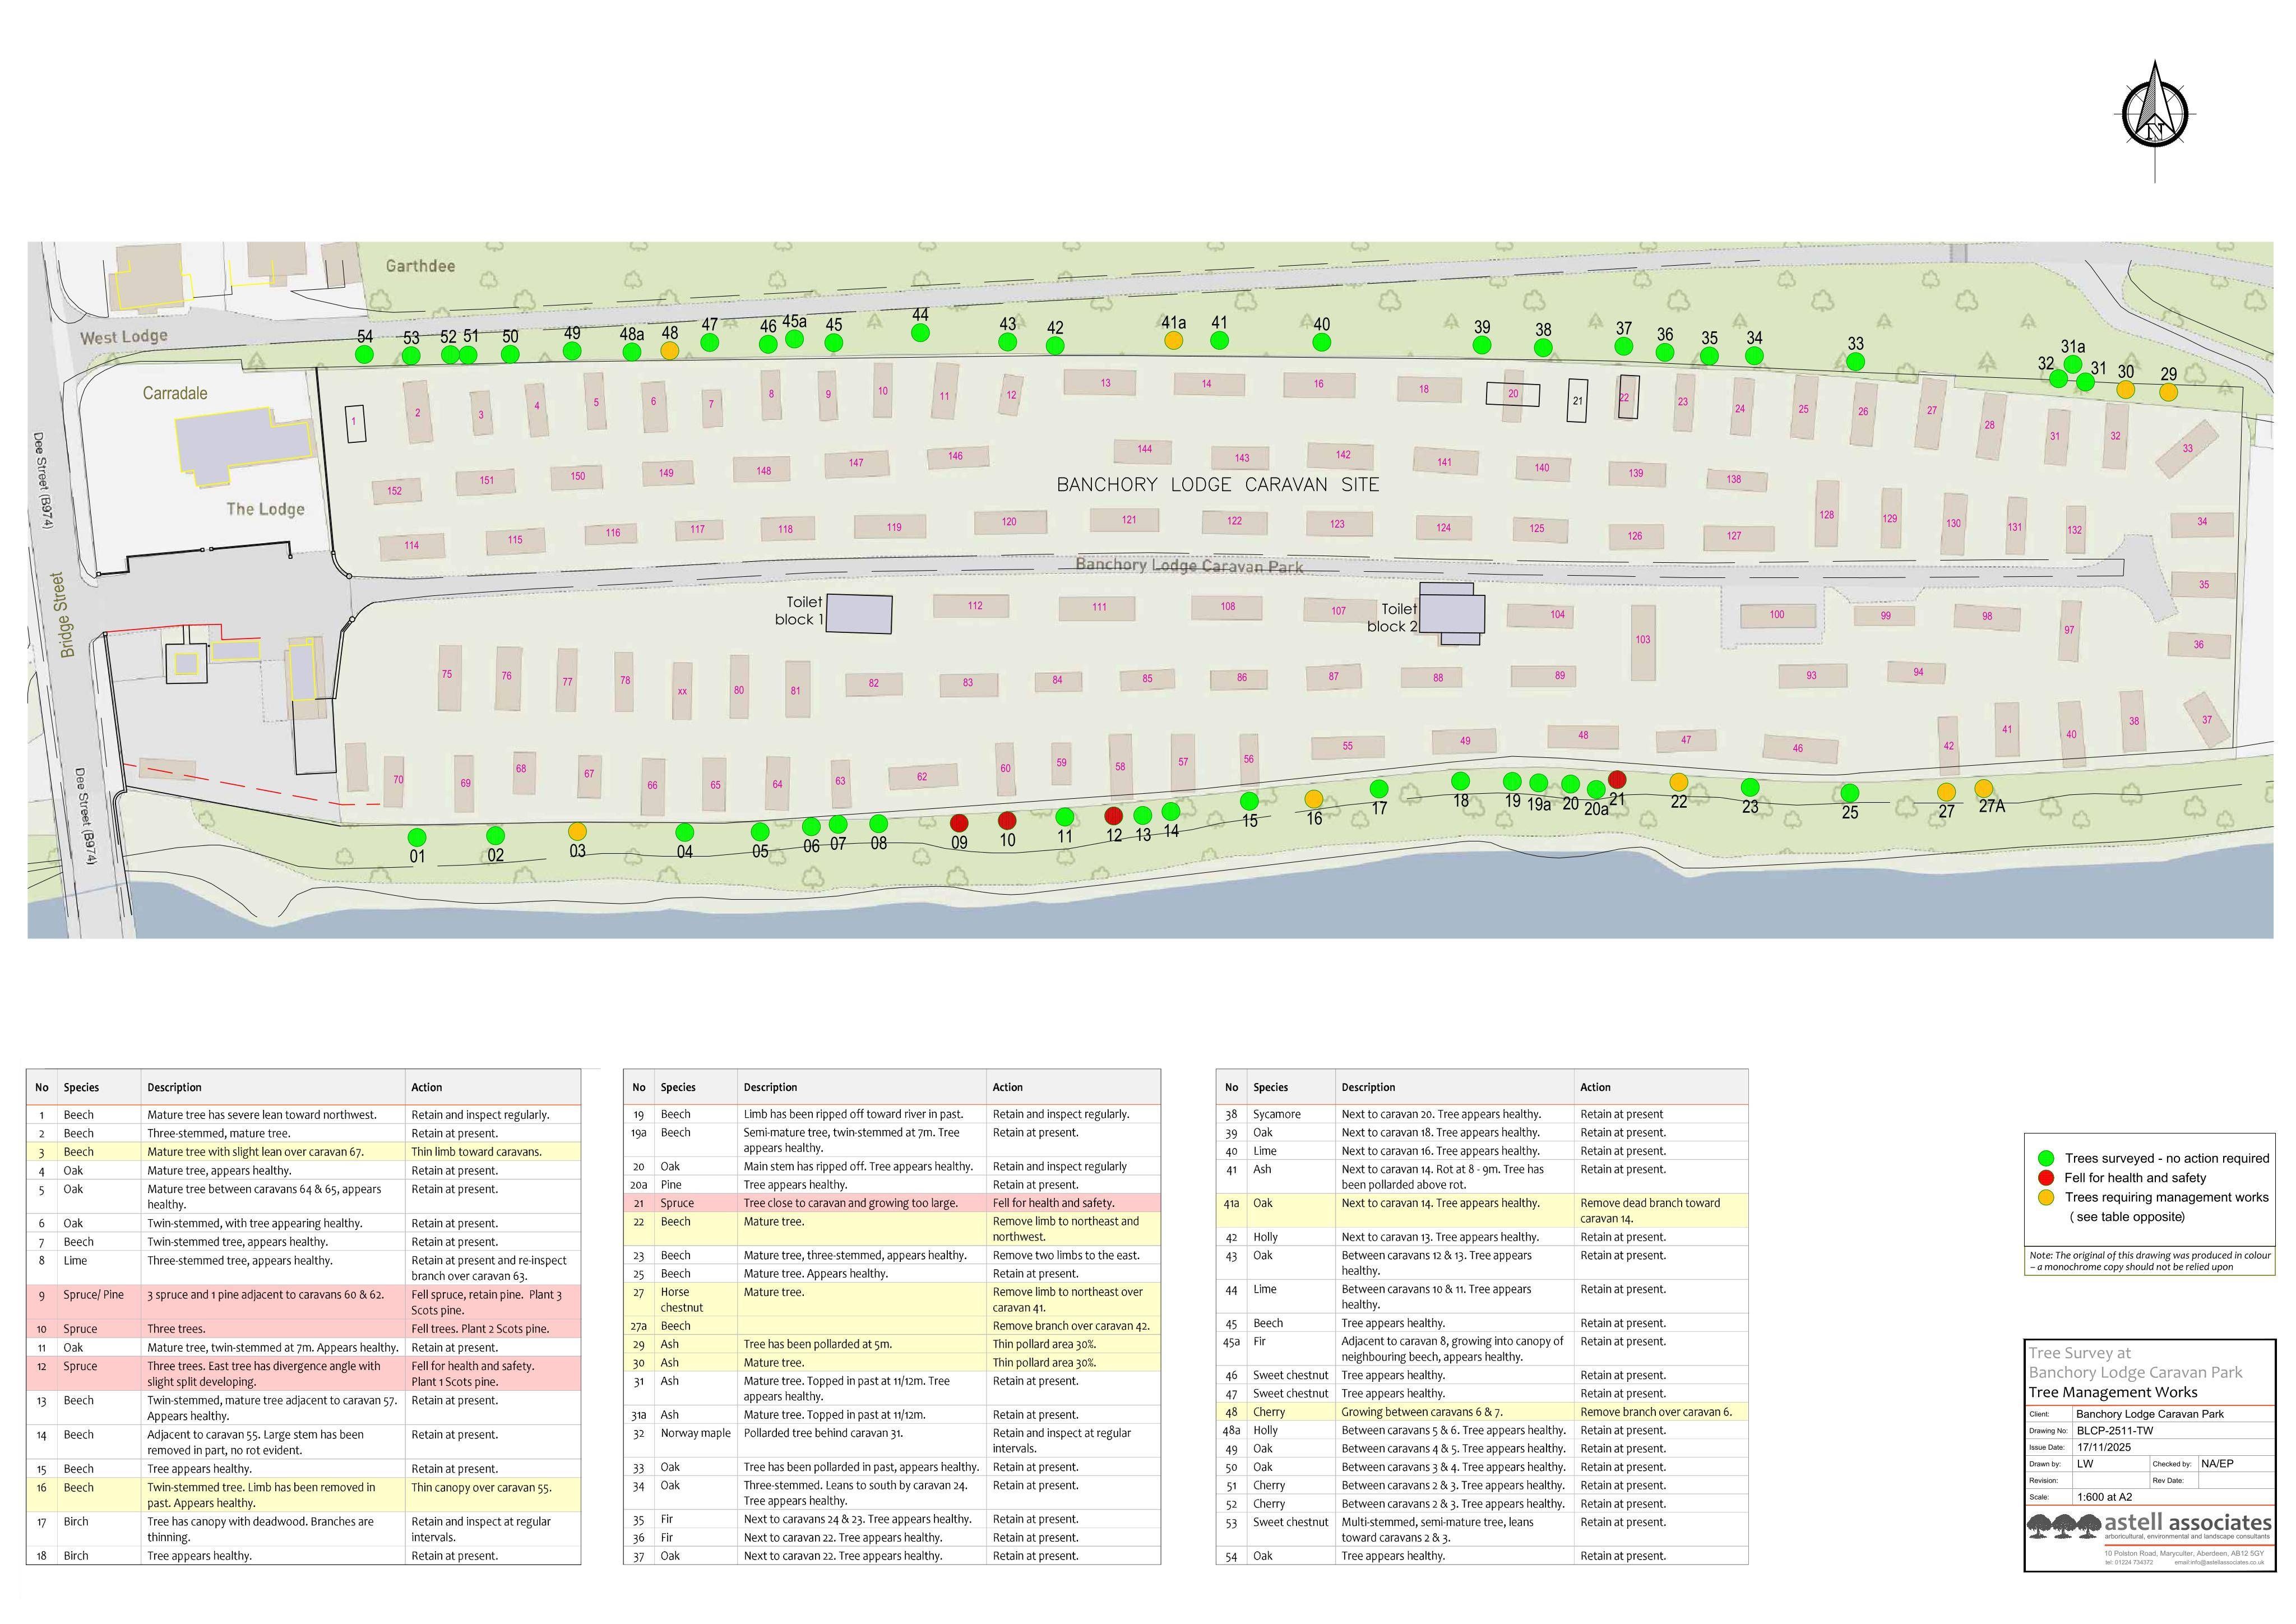Click the orange tree marker 41a

tap(1173, 340)
